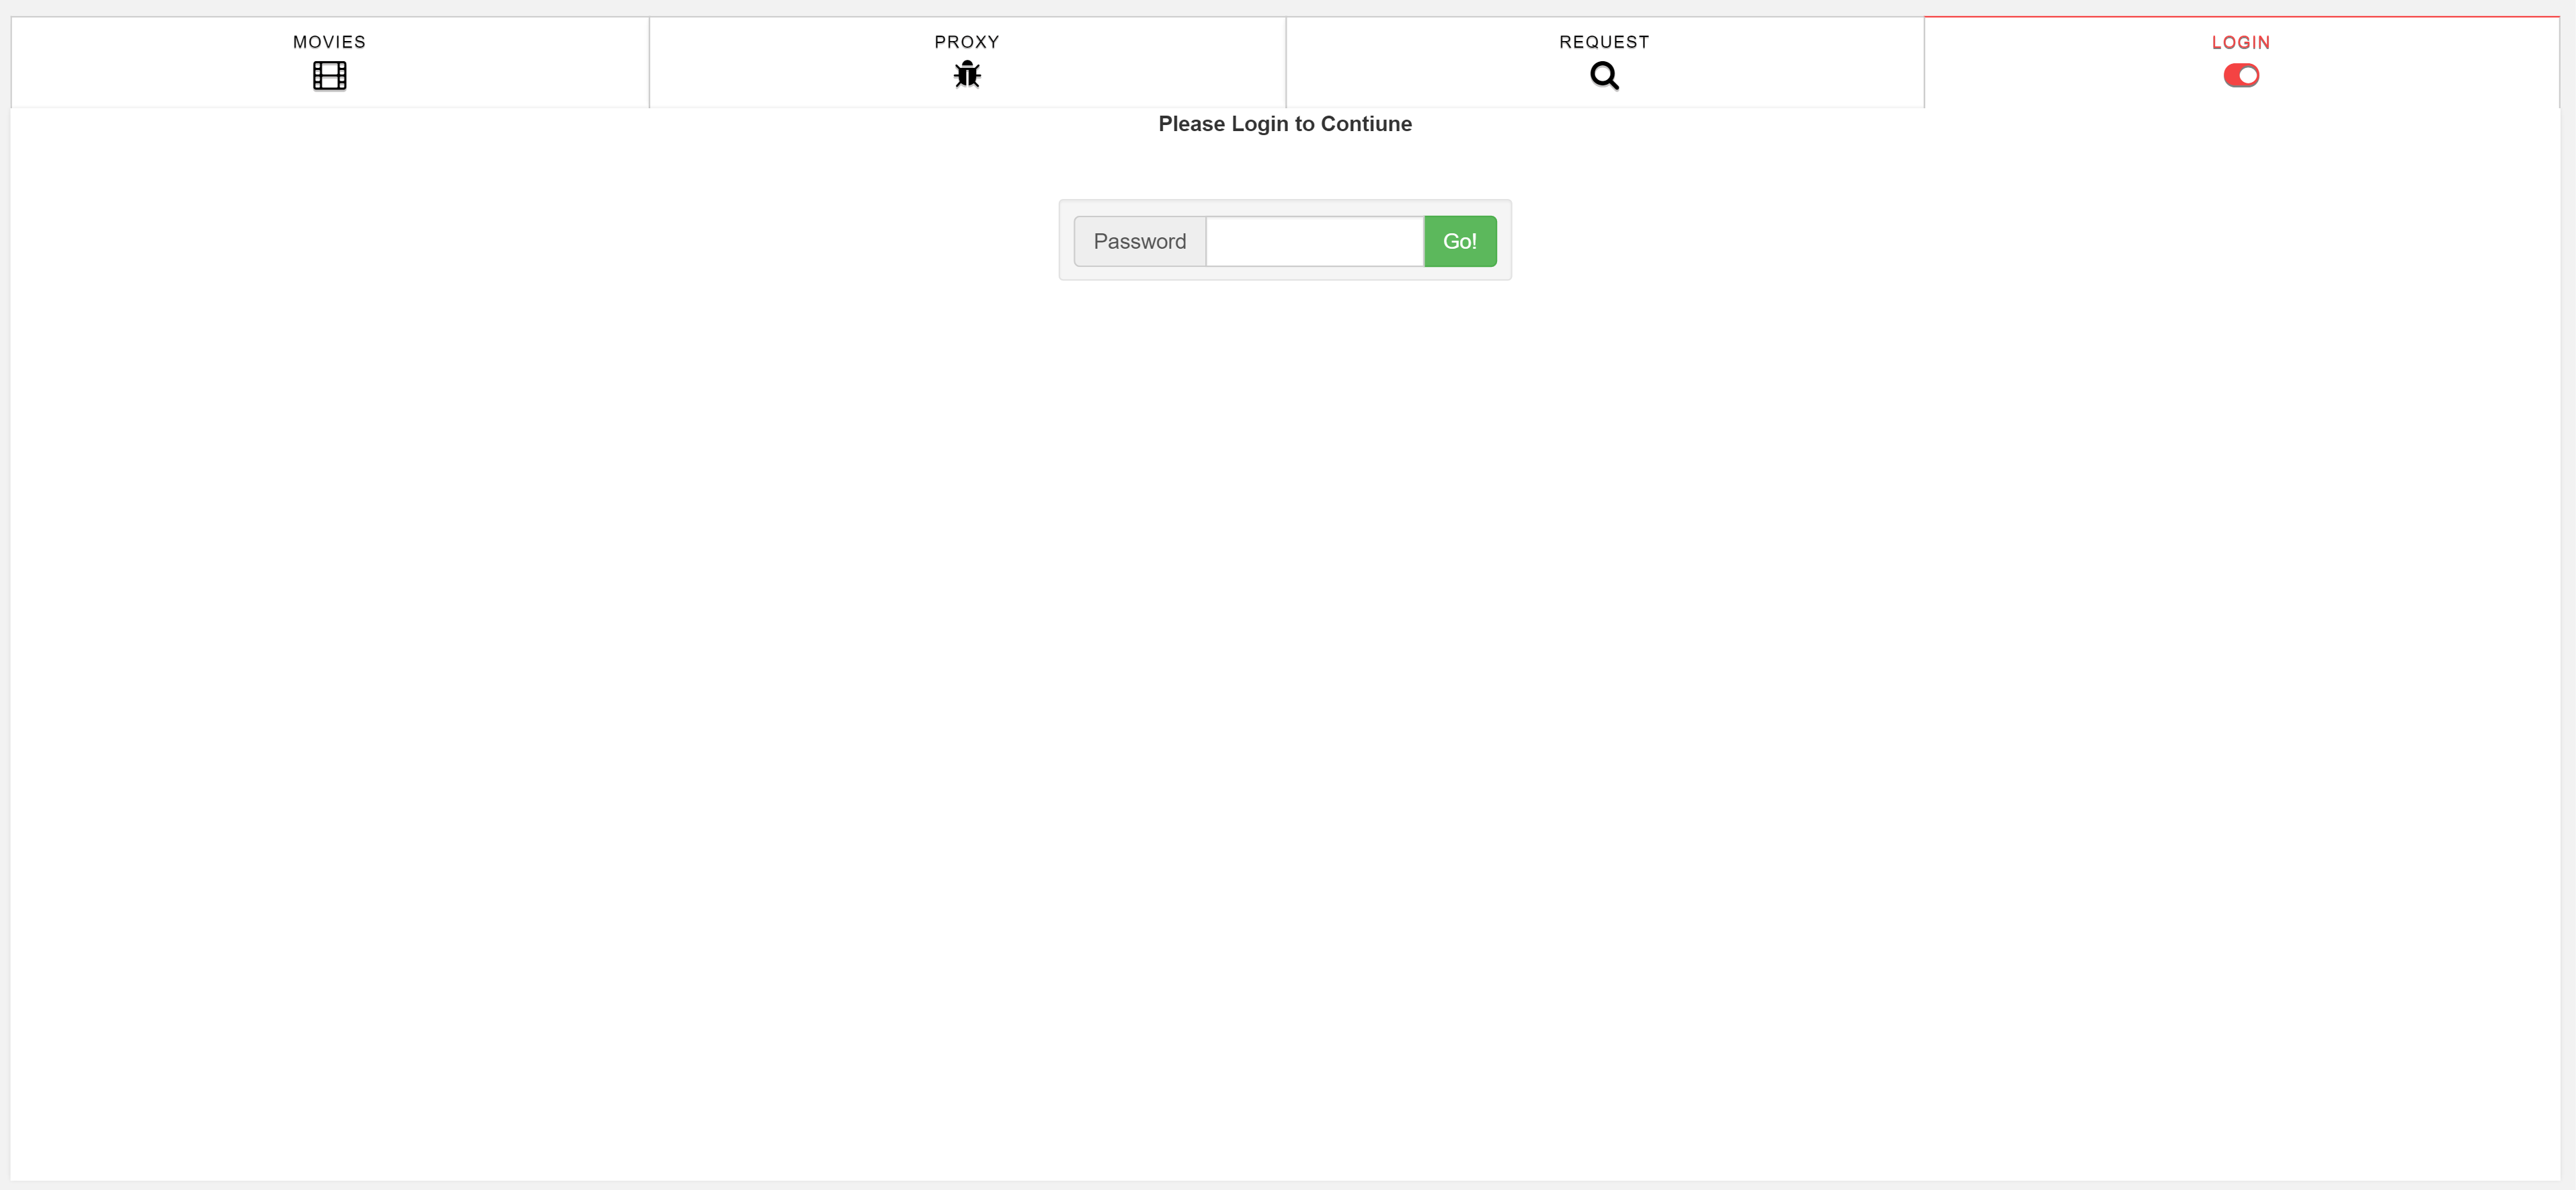Viewport: 2576px width, 1190px height.
Task: Click the bug icon under Proxy
Action: tap(967, 75)
